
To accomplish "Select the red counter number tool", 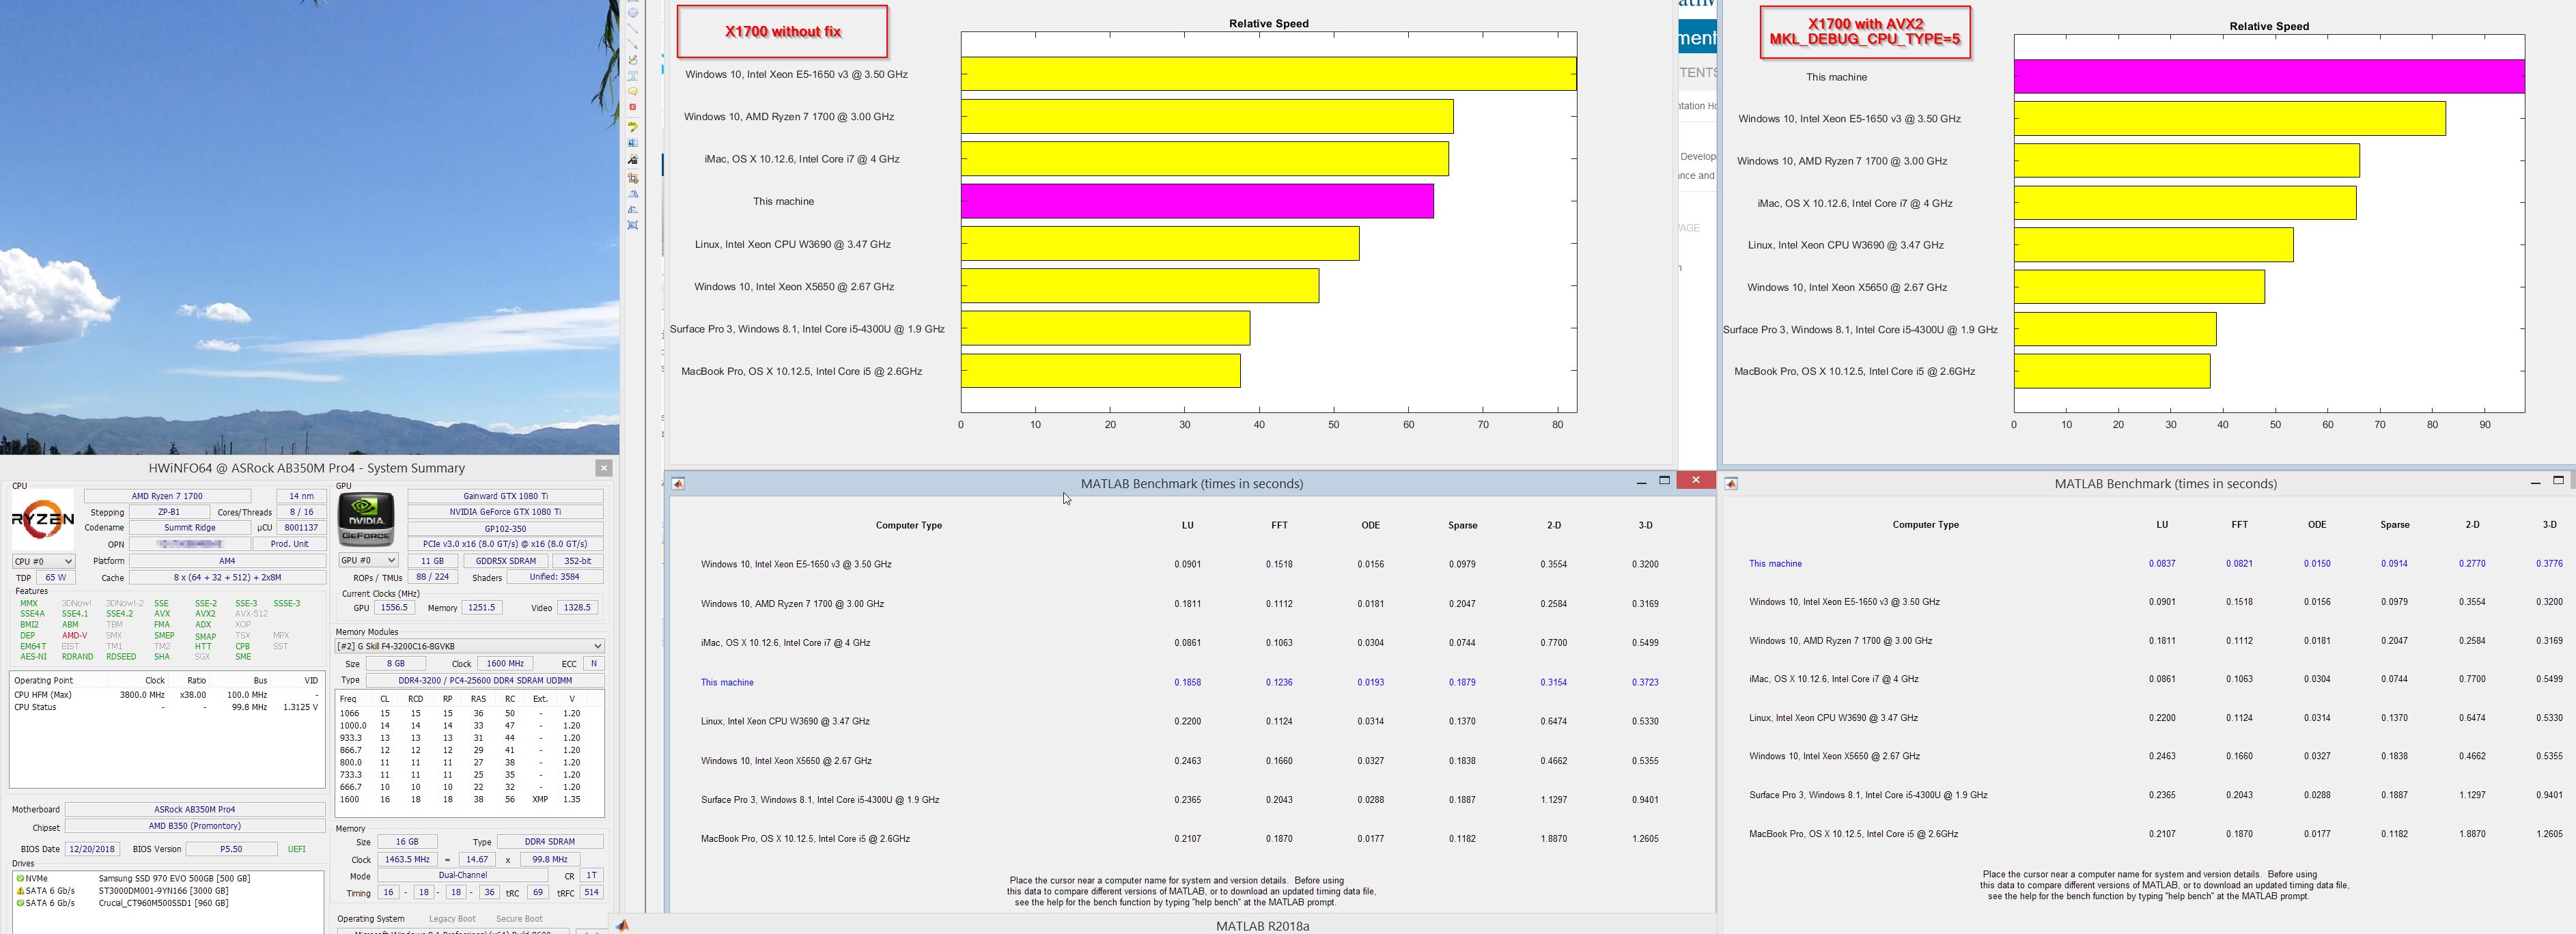I will click(x=633, y=107).
